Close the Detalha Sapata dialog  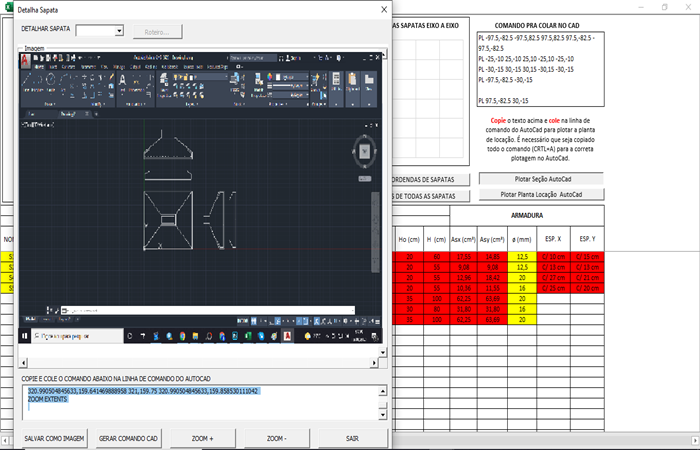pyautogui.click(x=383, y=9)
